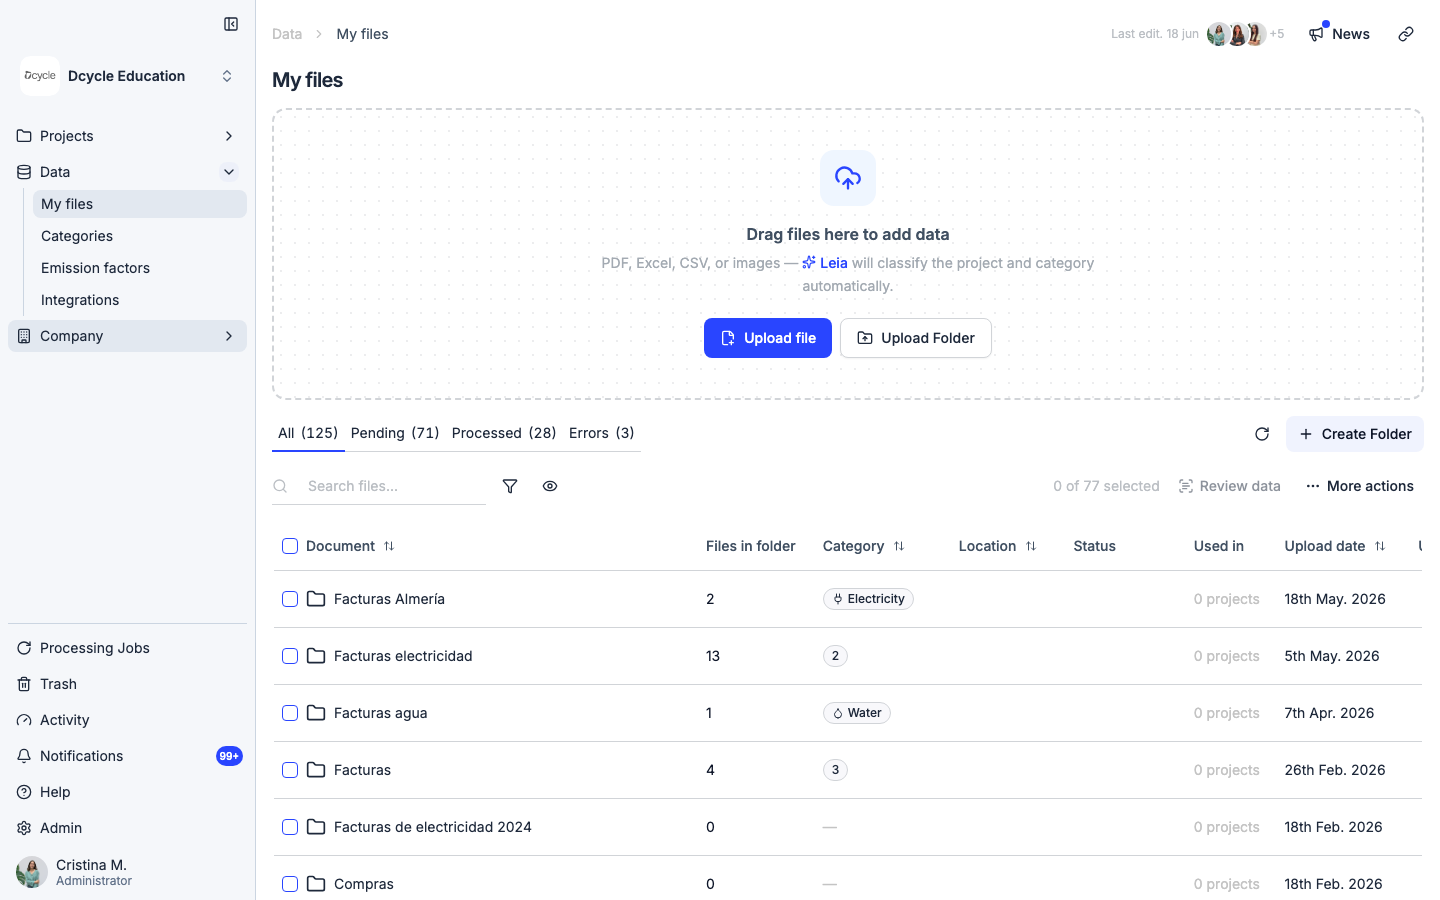
Task: Click the News megaphone icon
Action: point(1316,34)
